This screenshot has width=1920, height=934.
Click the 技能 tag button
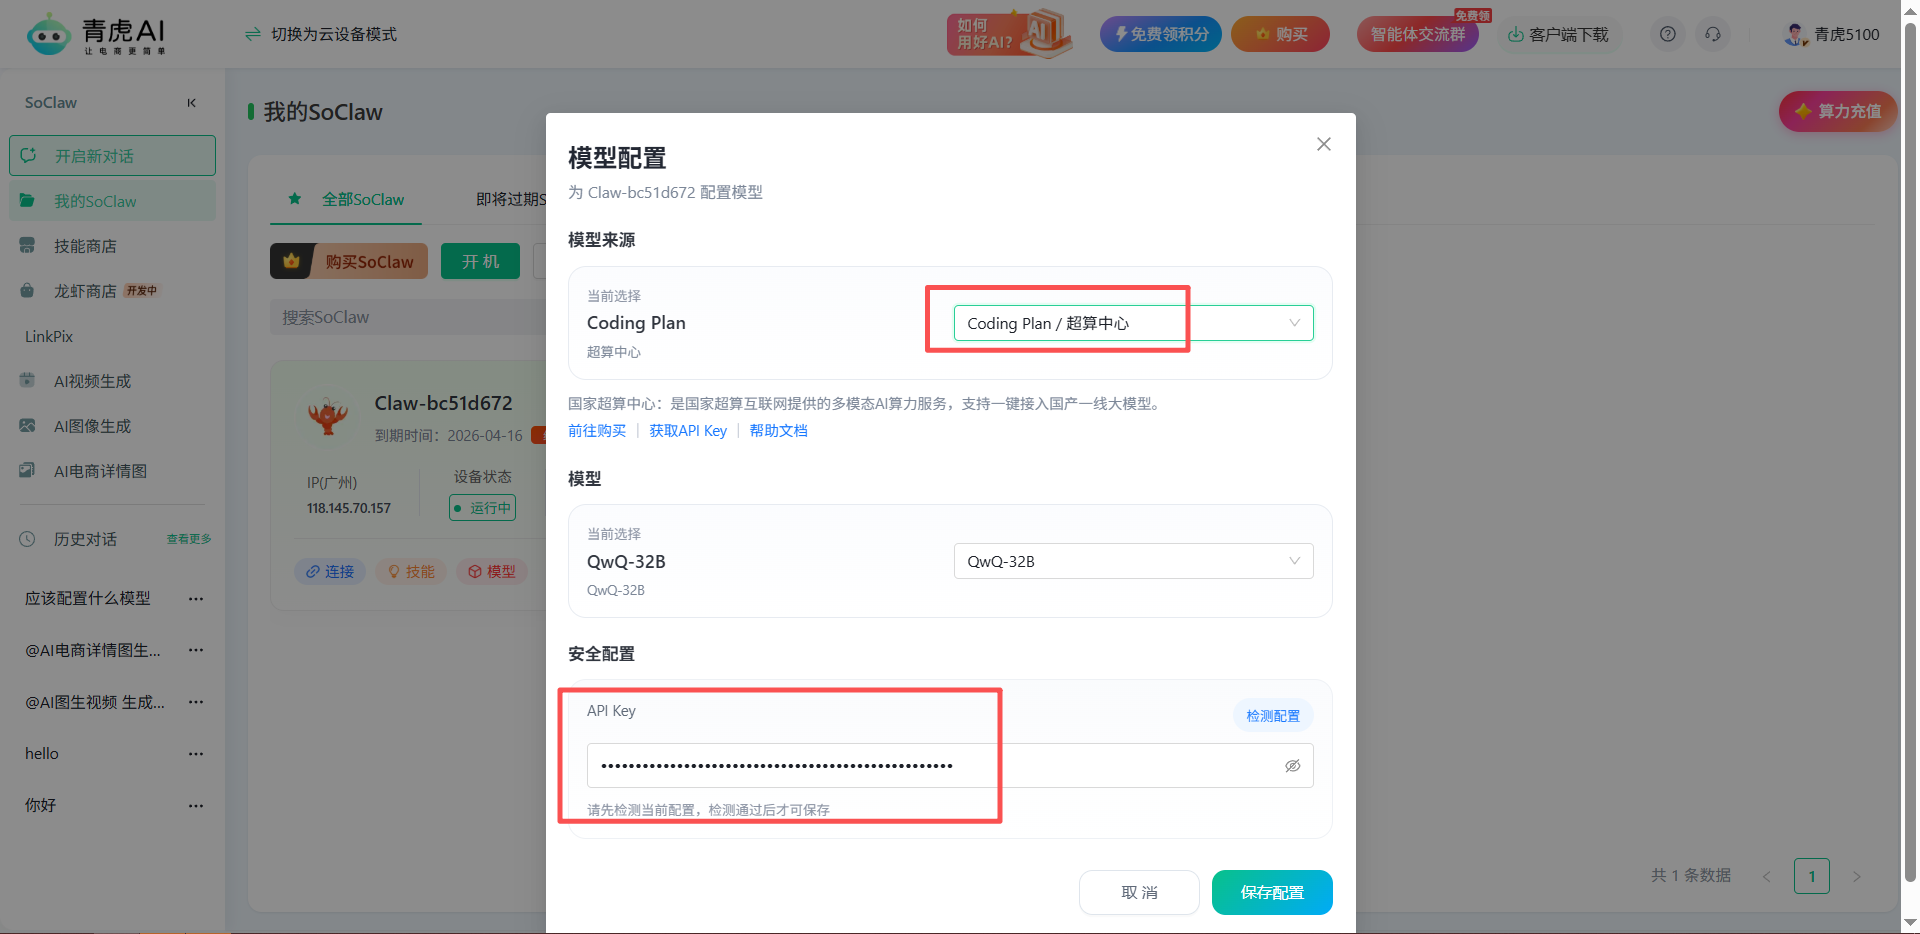[x=411, y=571]
